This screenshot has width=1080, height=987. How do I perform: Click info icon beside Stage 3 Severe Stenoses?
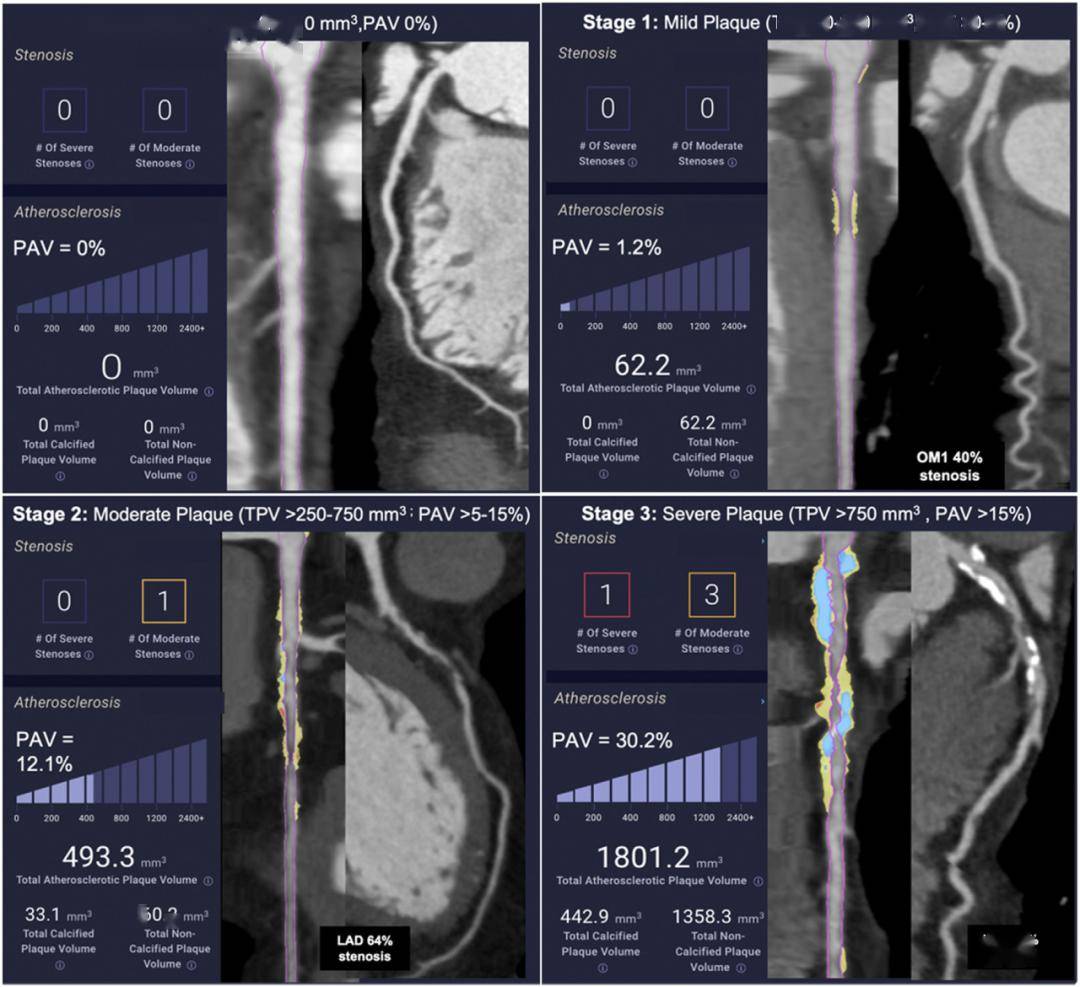click(x=631, y=649)
